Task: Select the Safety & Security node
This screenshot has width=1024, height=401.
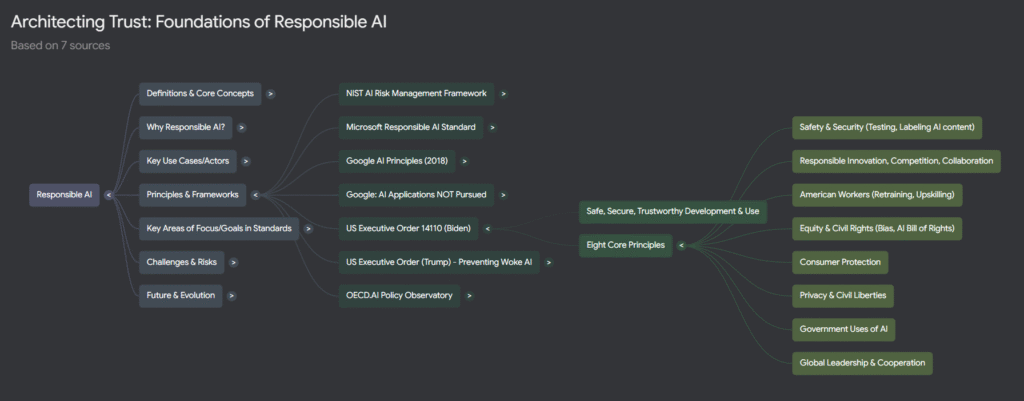Action: (x=887, y=127)
